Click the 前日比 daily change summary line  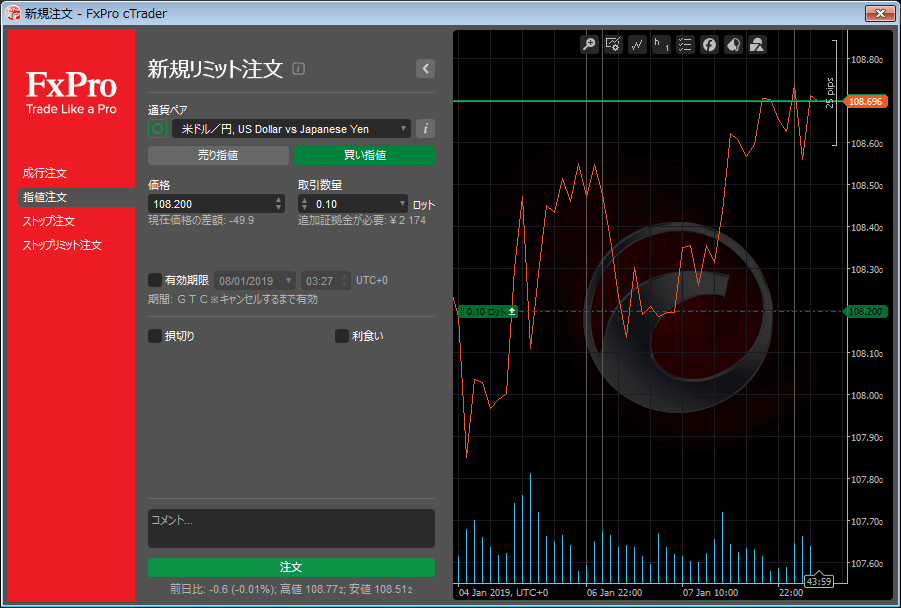pos(291,589)
